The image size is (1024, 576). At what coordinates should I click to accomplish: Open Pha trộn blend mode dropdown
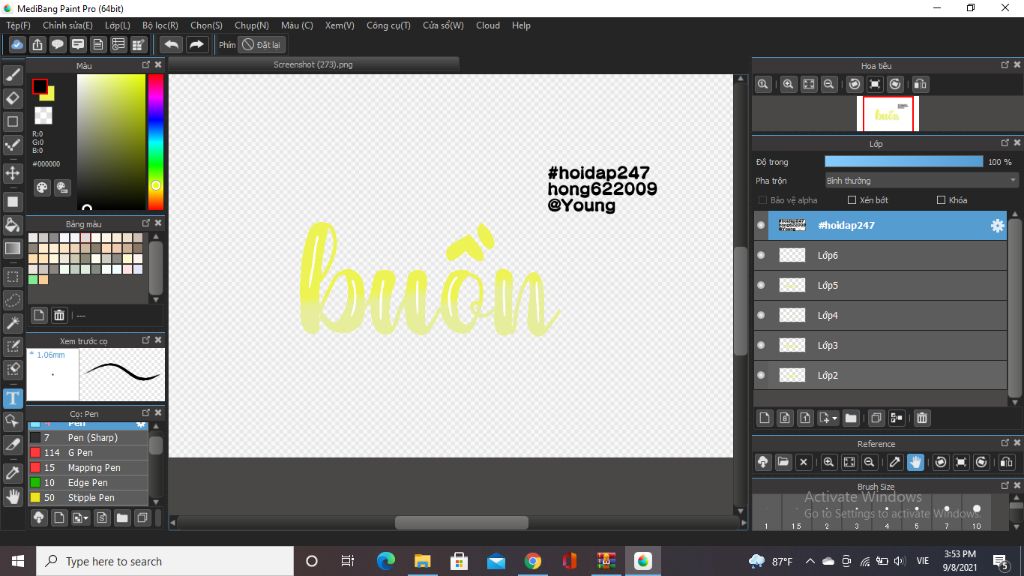pos(921,181)
